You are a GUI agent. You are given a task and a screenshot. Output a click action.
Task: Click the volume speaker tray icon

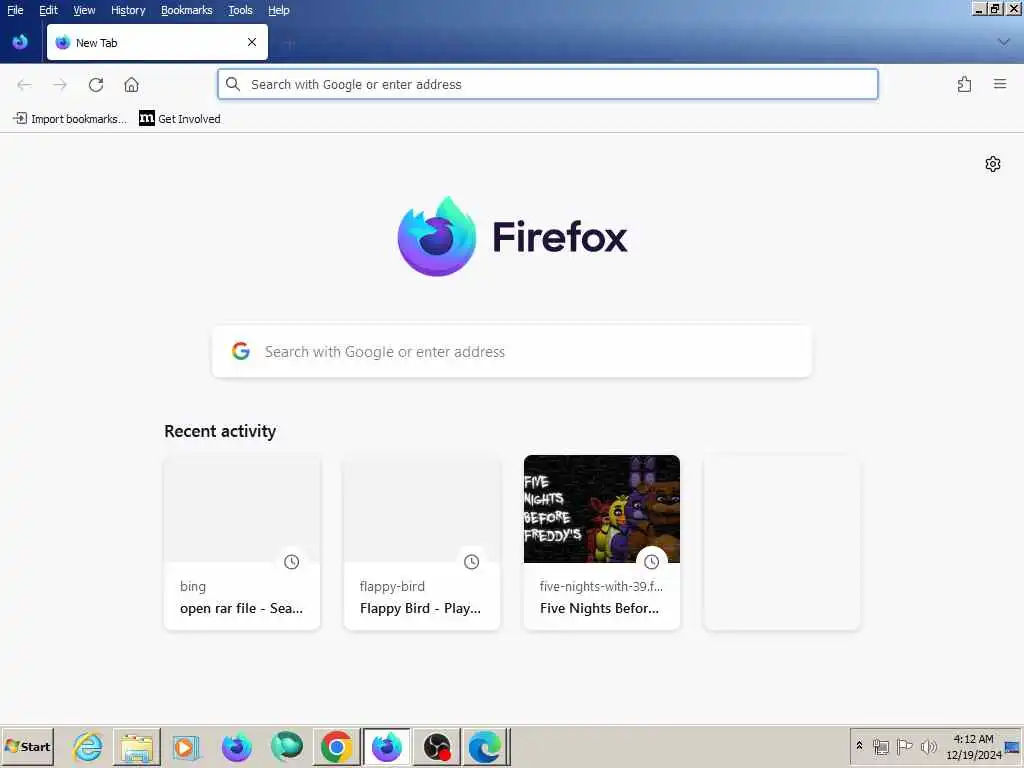pyautogui.click(x=928, y=746)
